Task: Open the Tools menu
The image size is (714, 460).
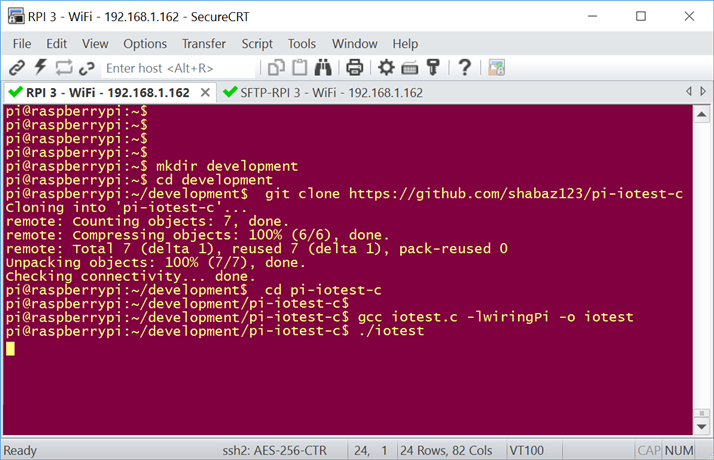Action: 302,44
